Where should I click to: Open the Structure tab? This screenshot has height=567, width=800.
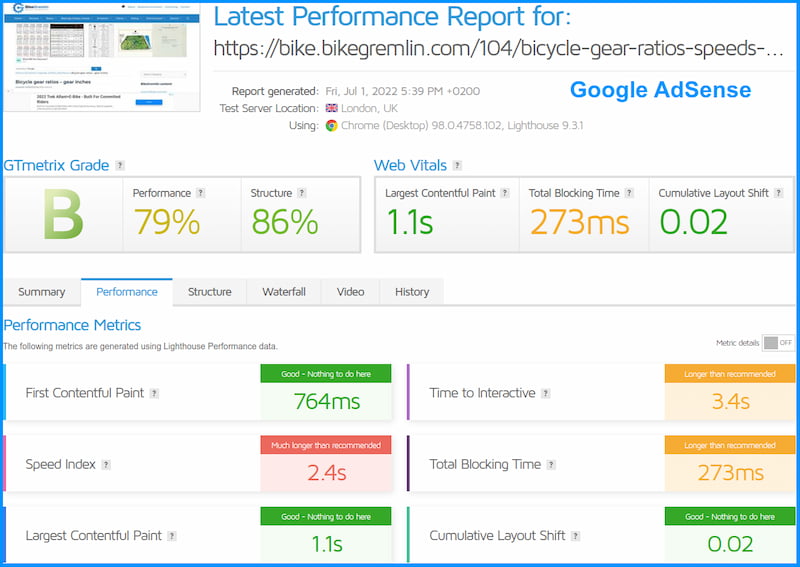(x=210, y=292)
